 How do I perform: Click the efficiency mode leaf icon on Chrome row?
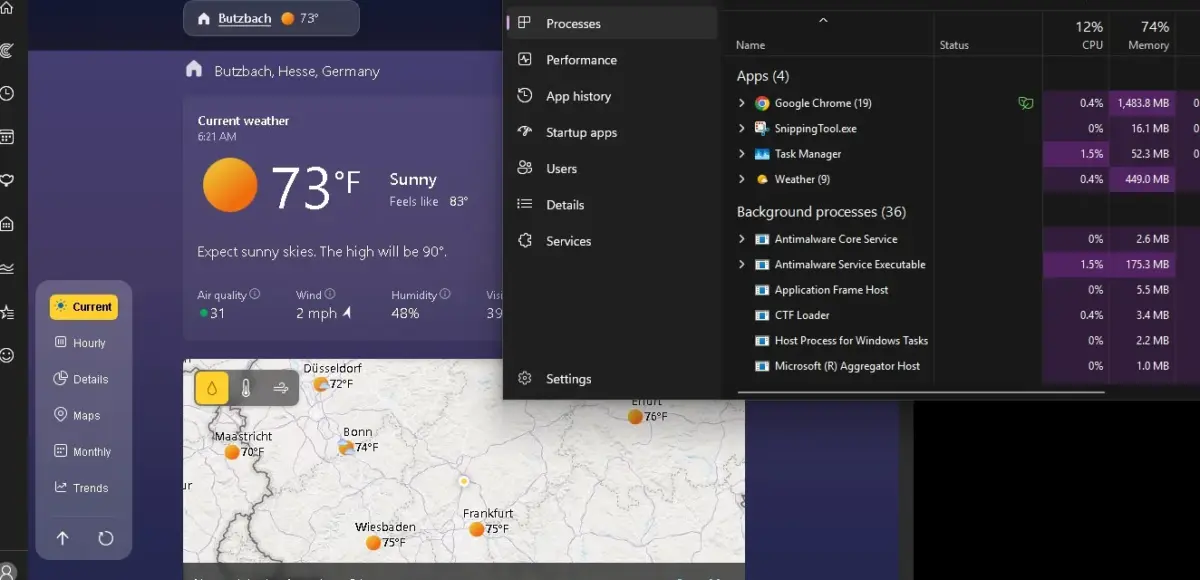point(1025,103)
